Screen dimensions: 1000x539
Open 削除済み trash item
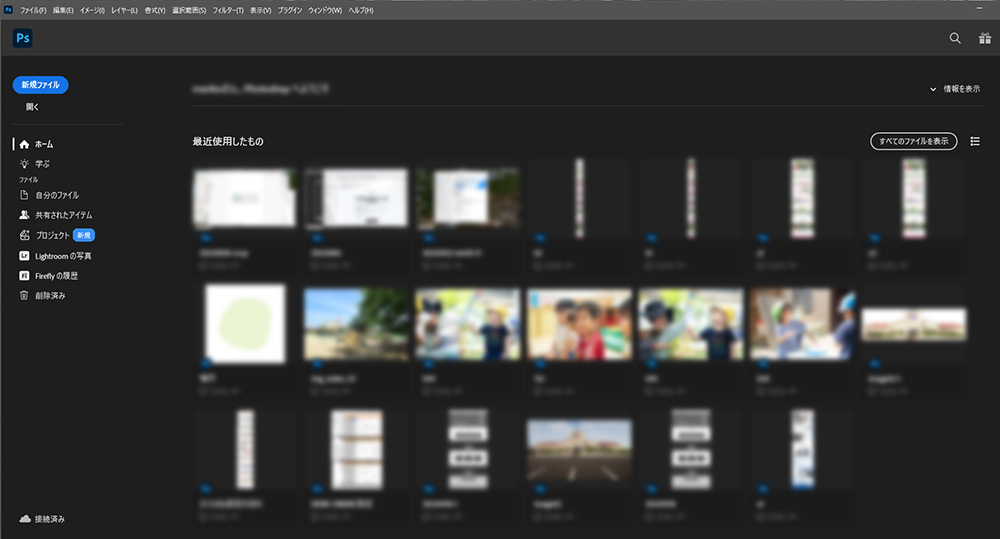(x=49, y=295)
